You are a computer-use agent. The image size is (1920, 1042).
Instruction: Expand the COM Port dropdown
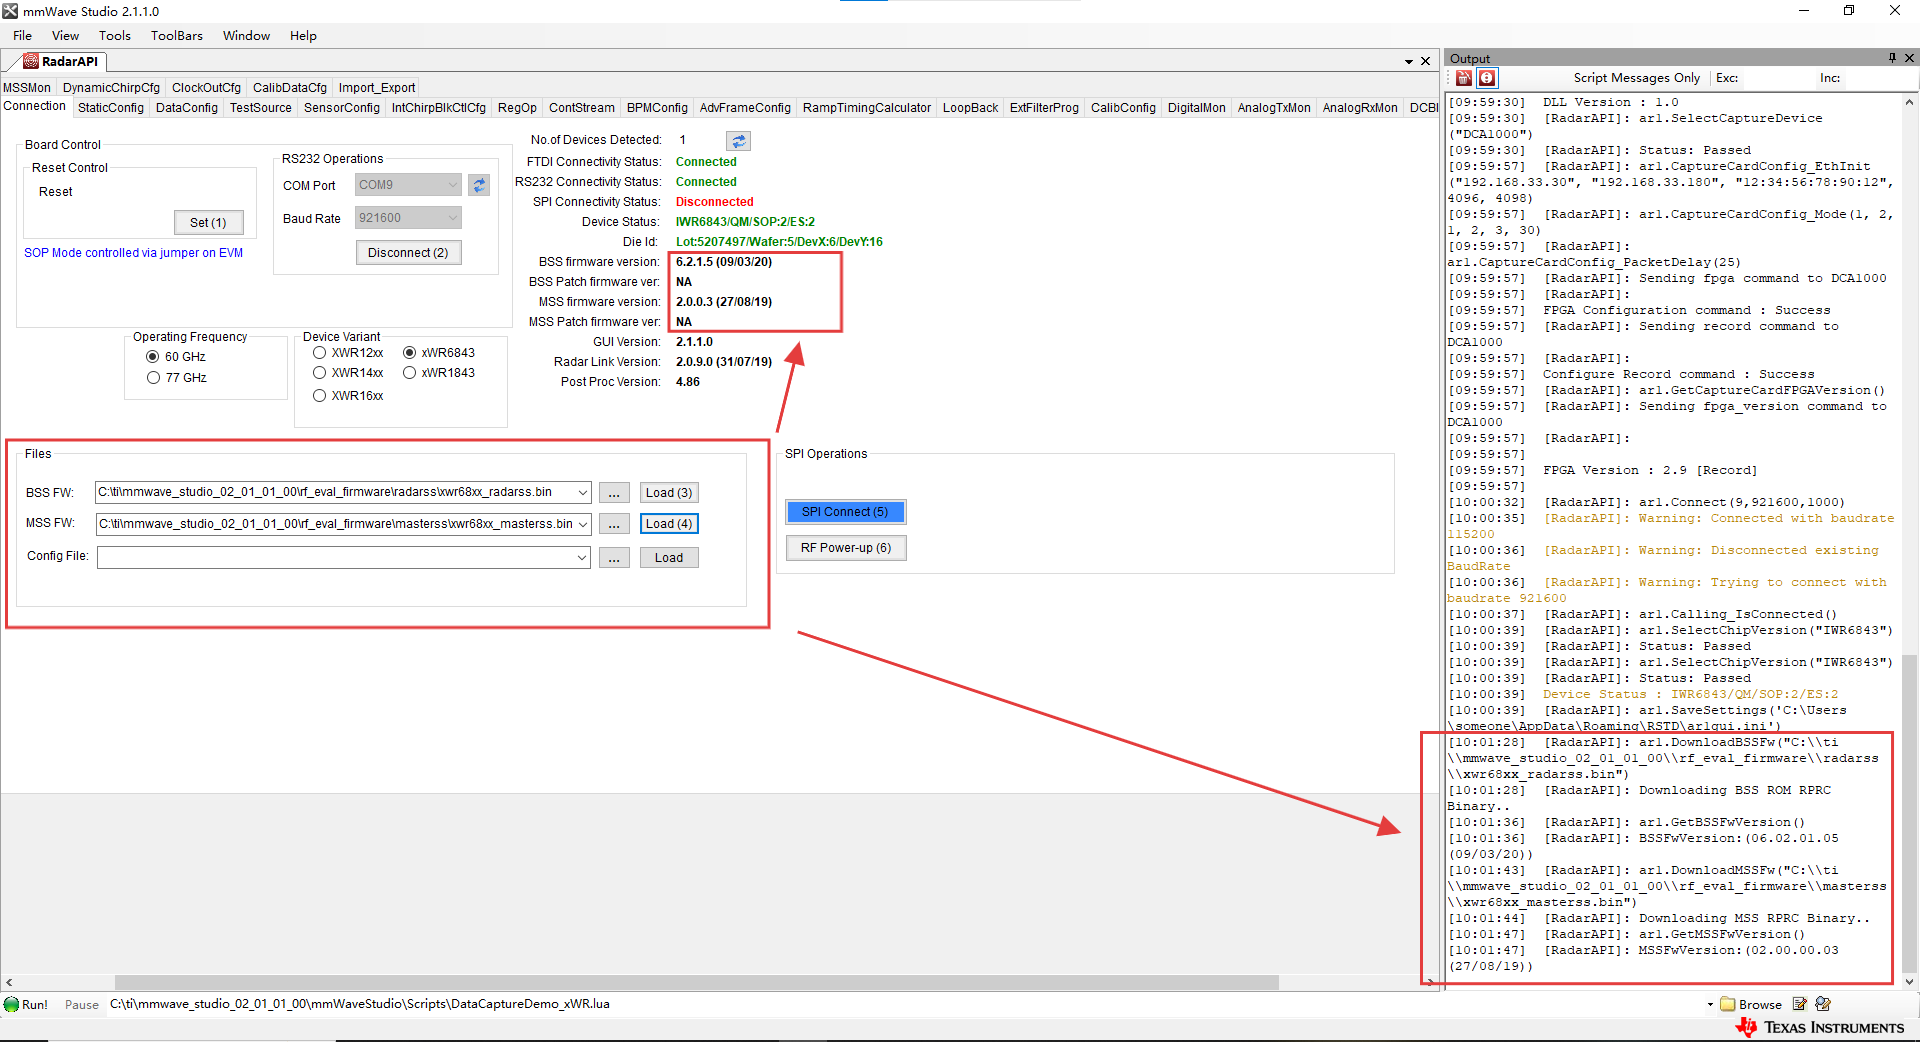point(452,185)
